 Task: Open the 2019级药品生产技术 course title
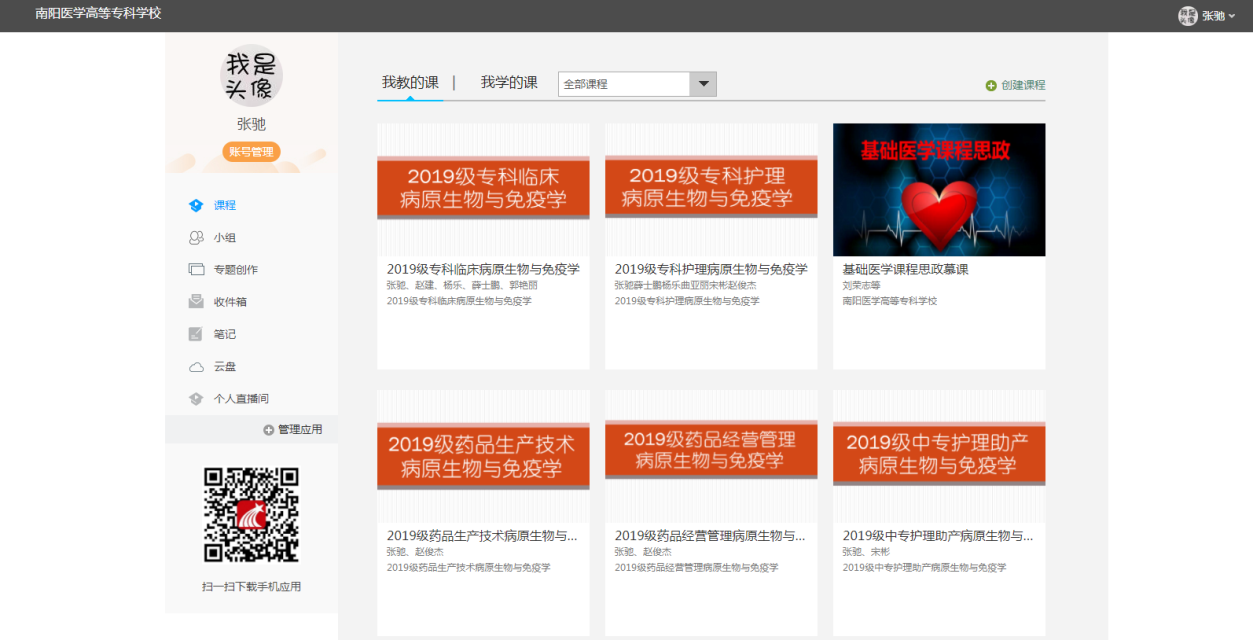pyautogui.click(x=482, y=536)
